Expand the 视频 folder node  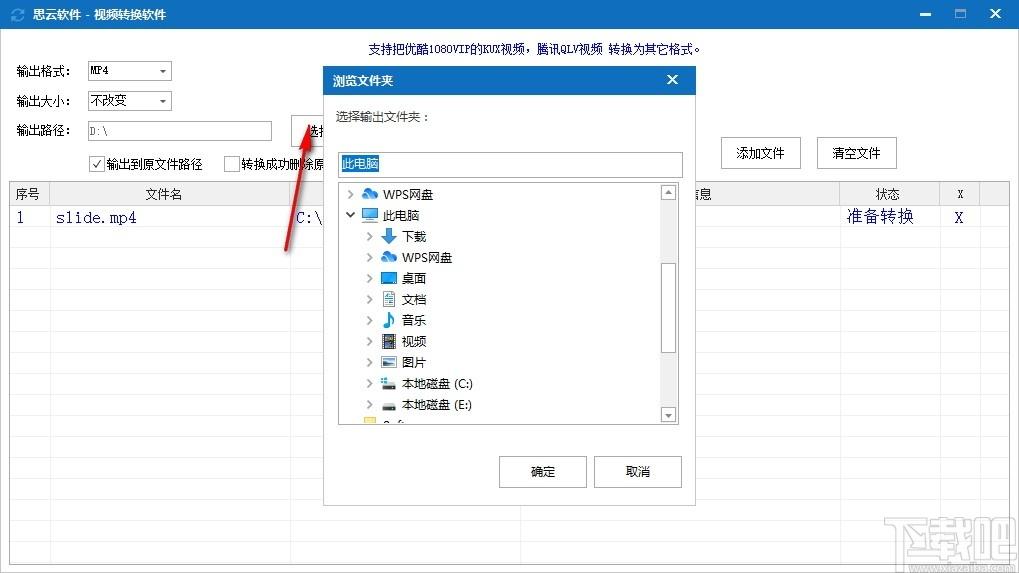click(x=369, y=341)
